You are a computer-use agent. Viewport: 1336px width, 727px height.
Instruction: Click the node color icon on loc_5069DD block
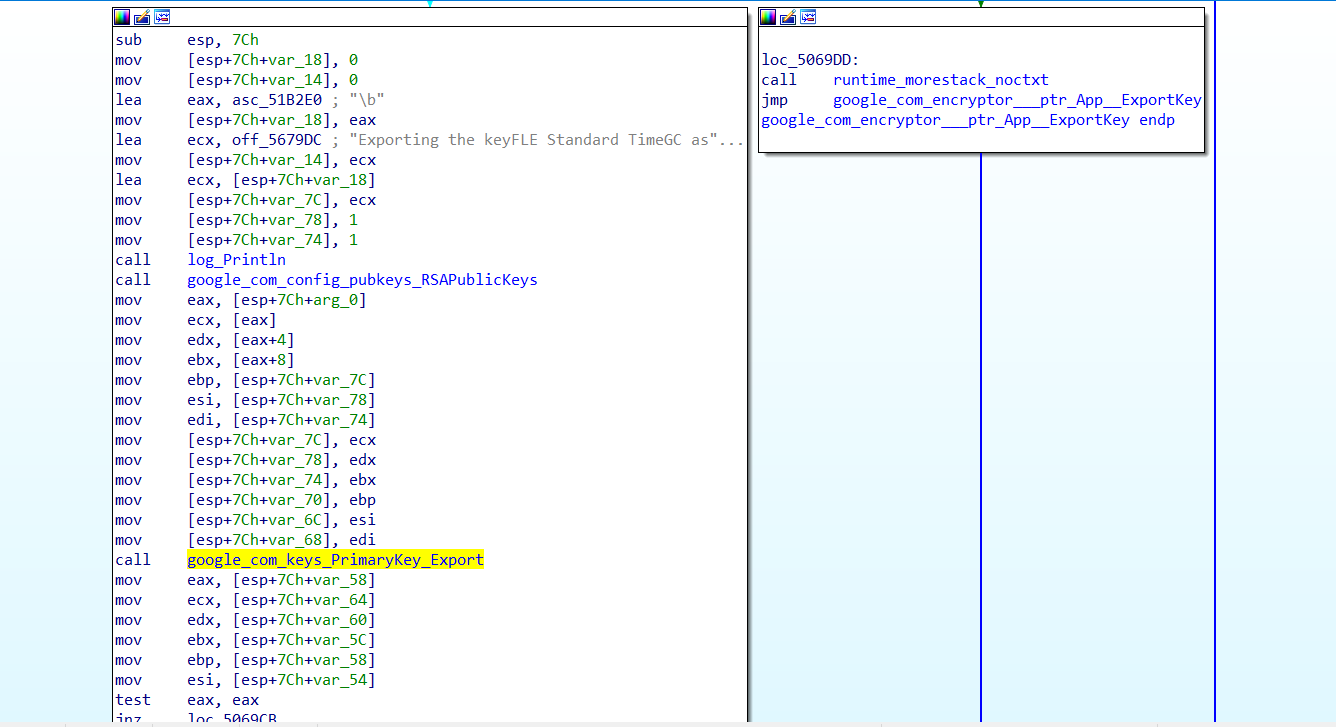coord(768,17)
